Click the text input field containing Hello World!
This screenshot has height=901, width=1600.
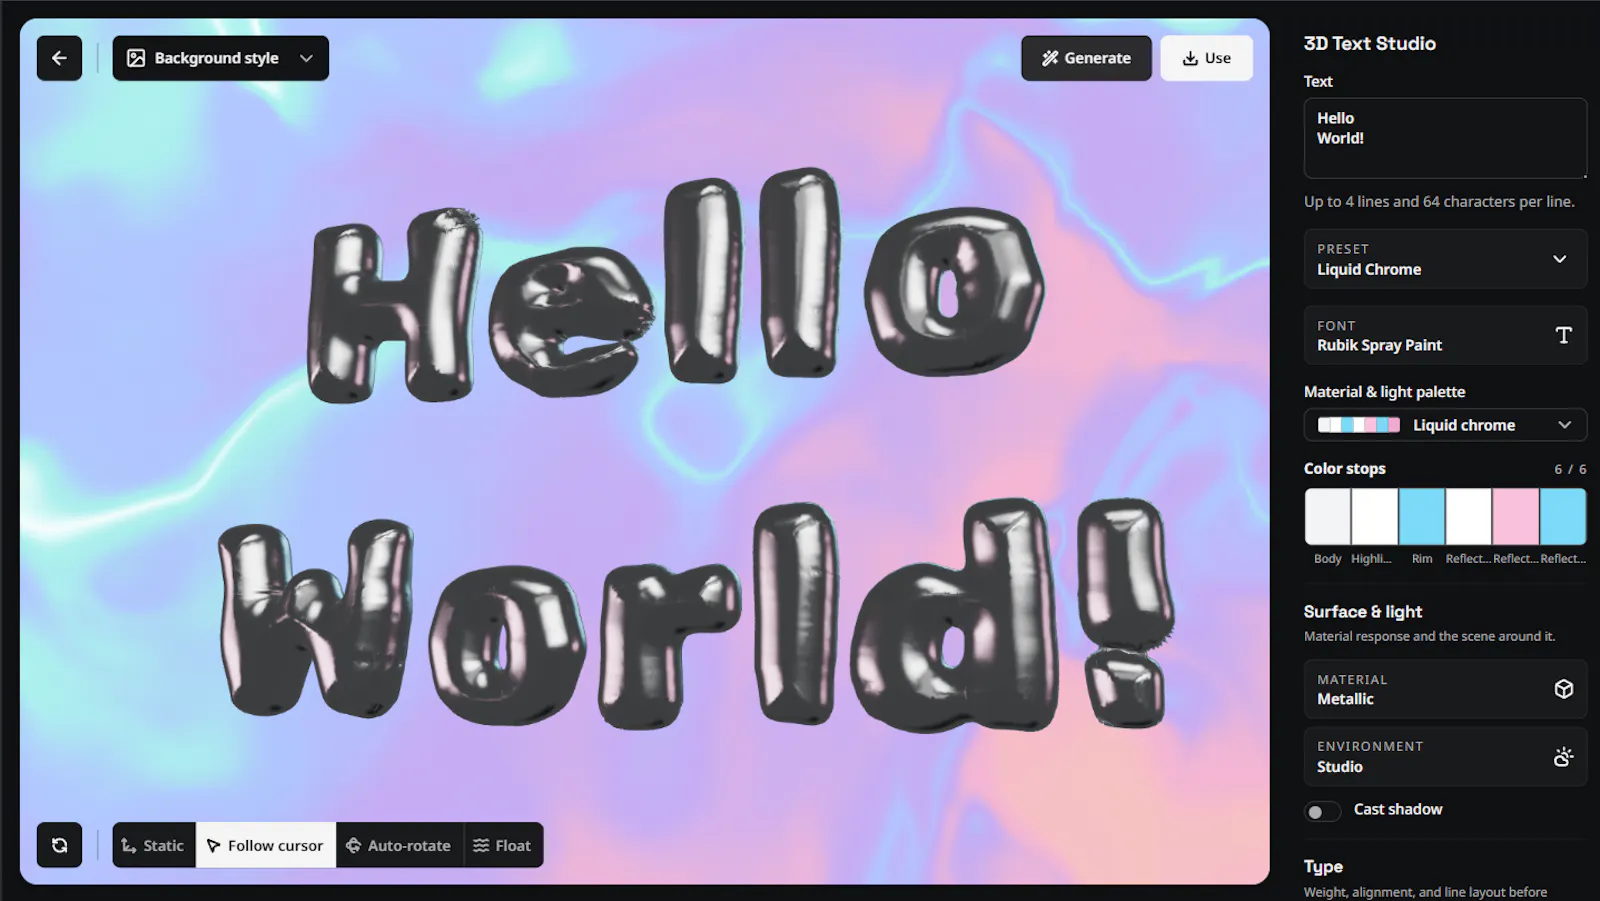click(x=1445, y=138)
